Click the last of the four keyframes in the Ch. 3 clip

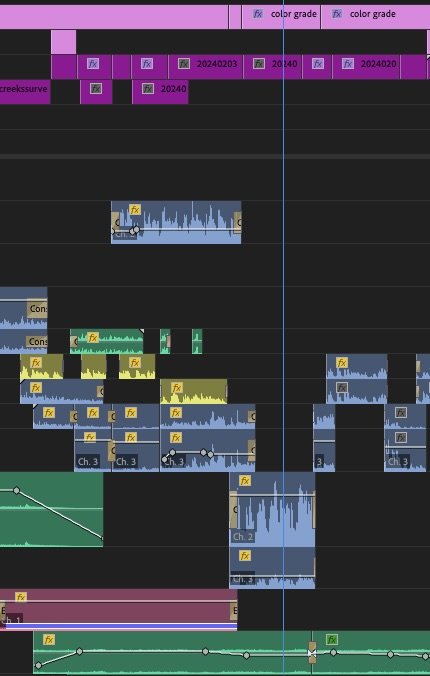coord(210,454)
